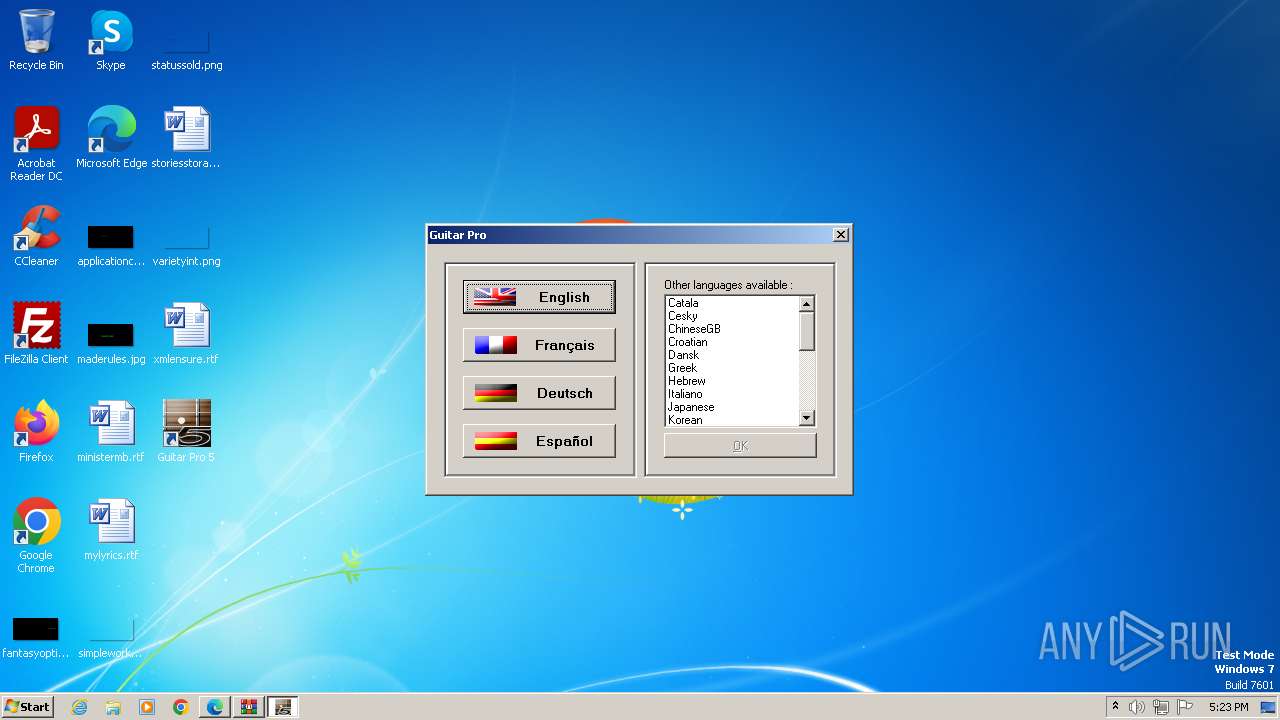Image resolution: width=1280 pixels, height=720 pixels.
Task: Select the Acrobat Reader DC shortcut
Action: pyautogui.click(x=36, y=144)
